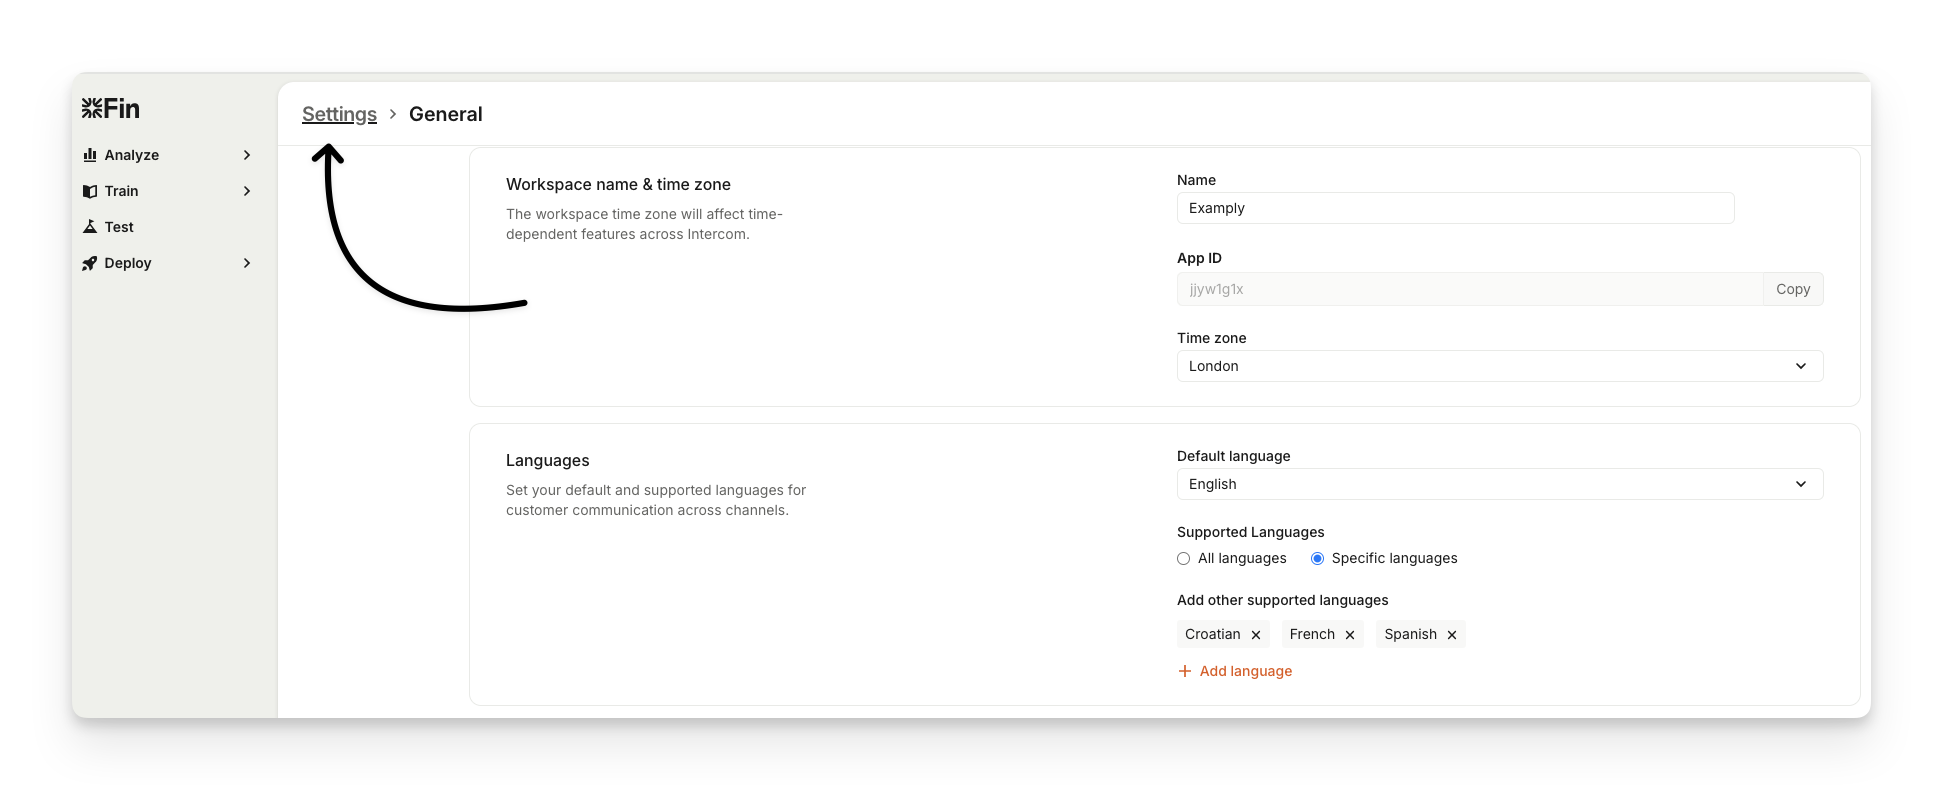This screenshot has height=790, width=1943.
Task: Expand the Analyze menu chevron
Action: point(247,155)
